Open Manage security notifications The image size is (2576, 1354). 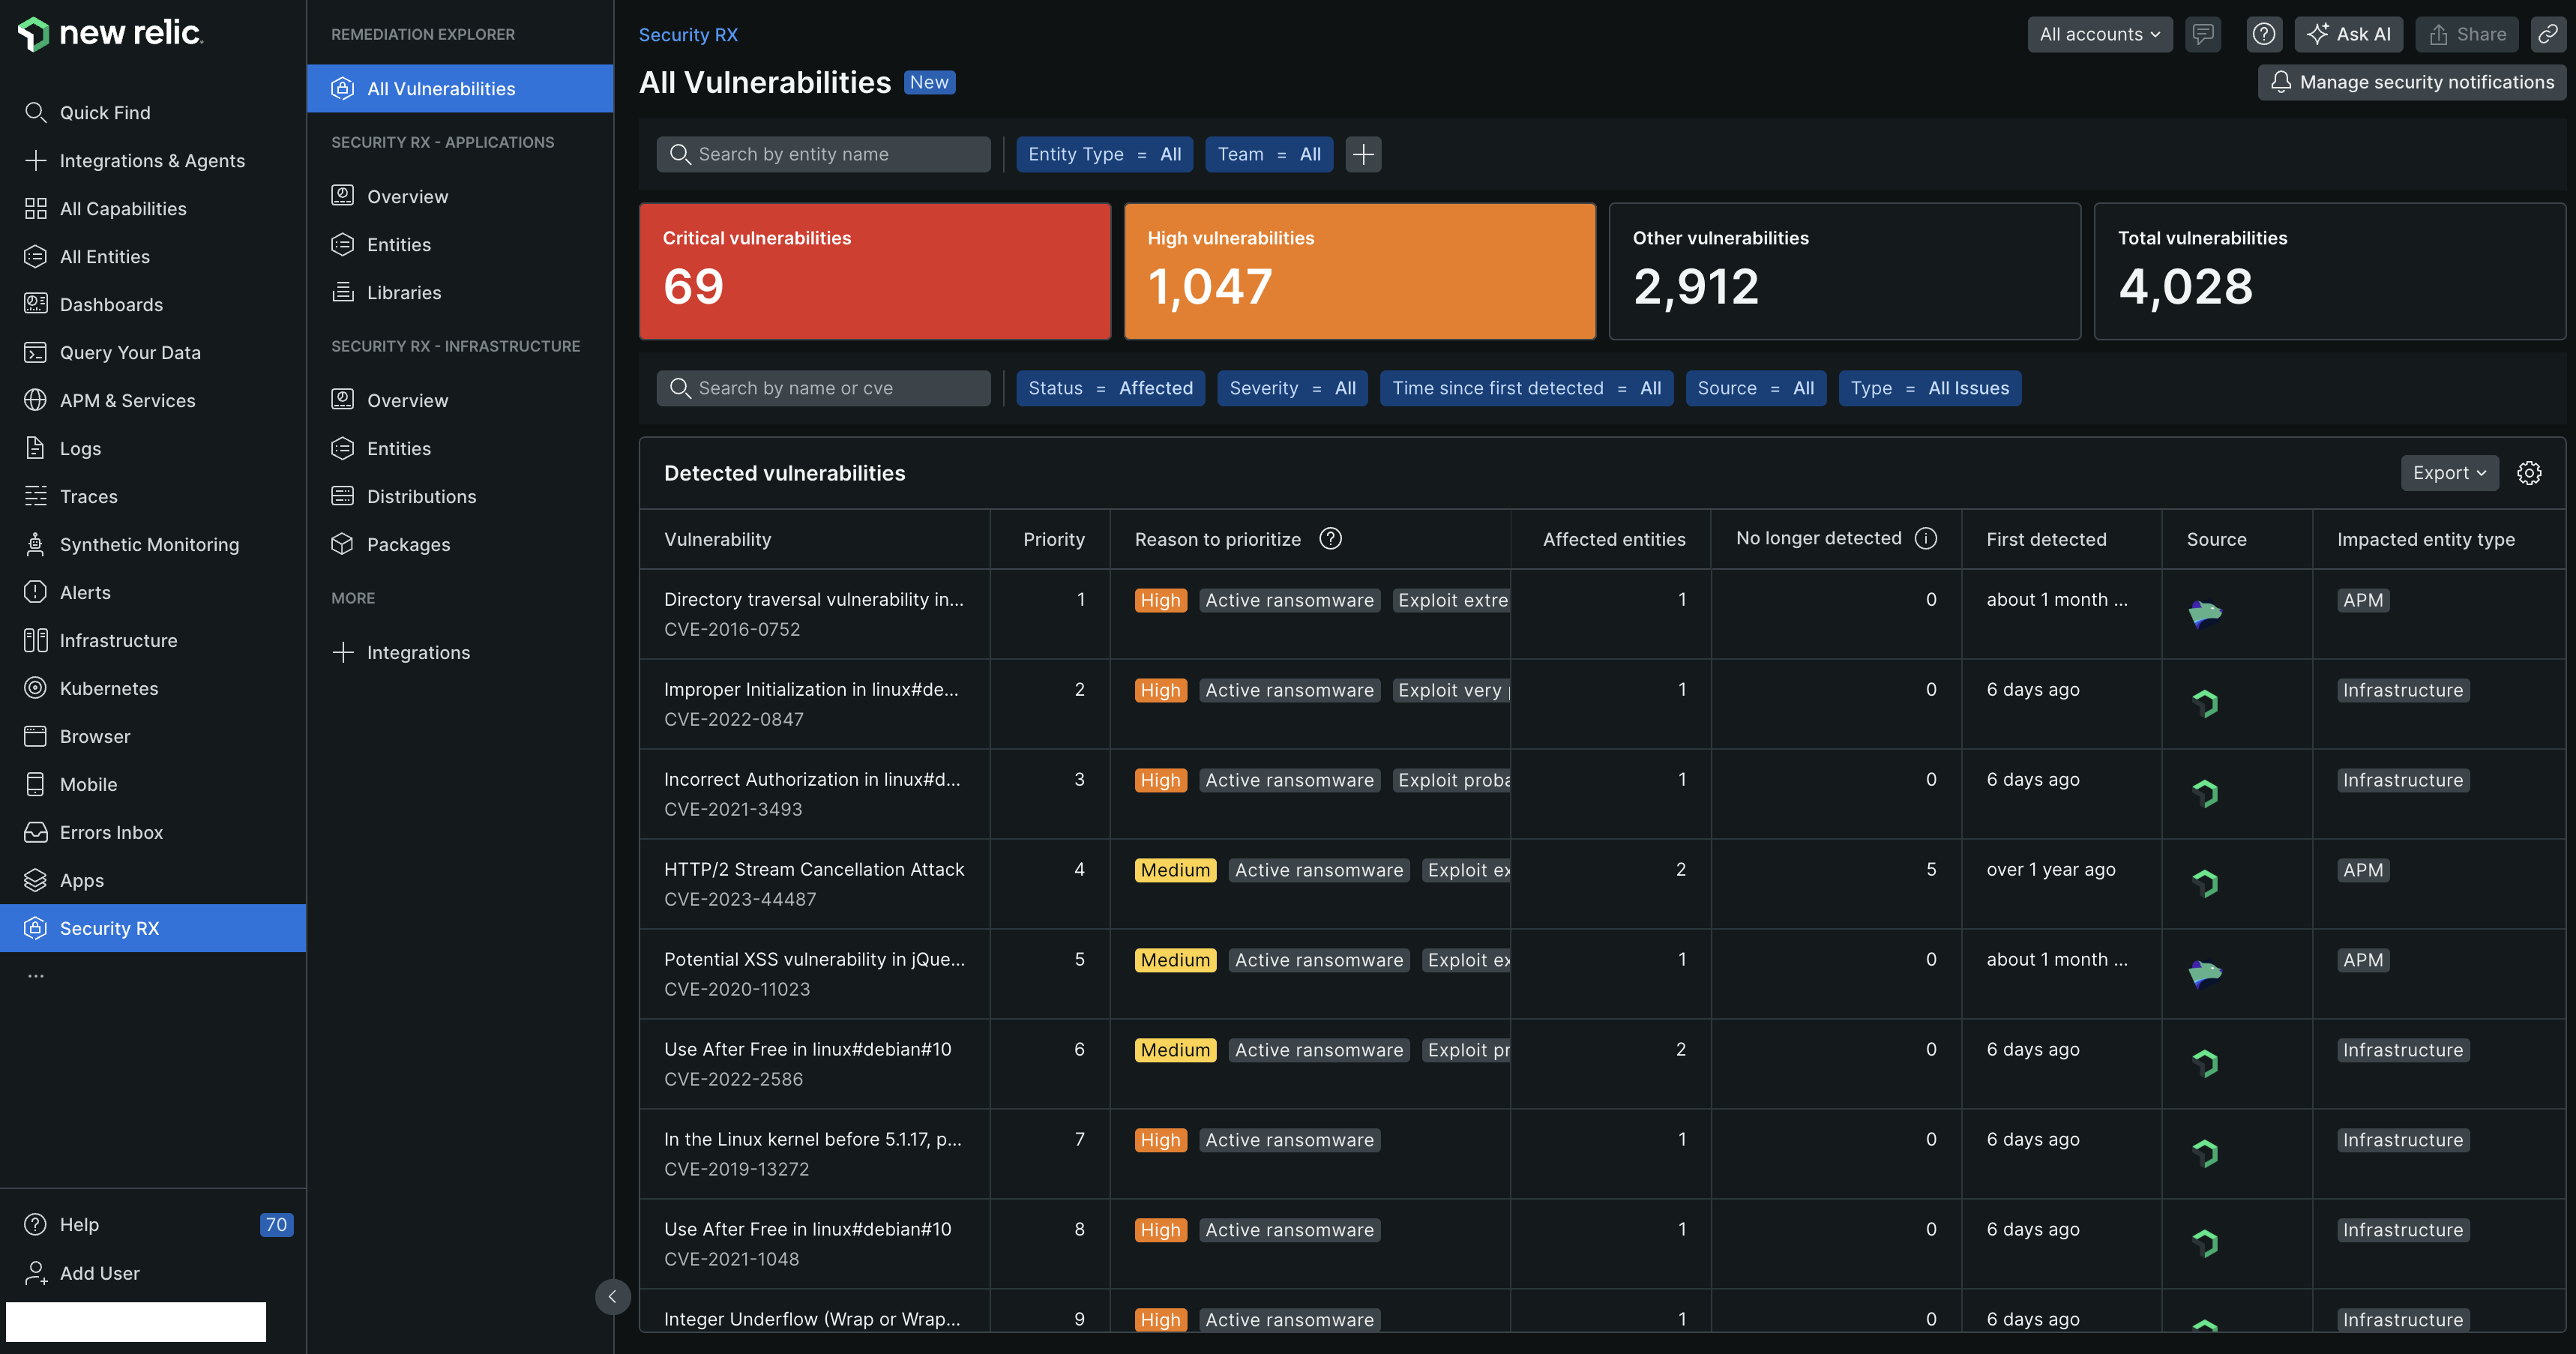2412,82
